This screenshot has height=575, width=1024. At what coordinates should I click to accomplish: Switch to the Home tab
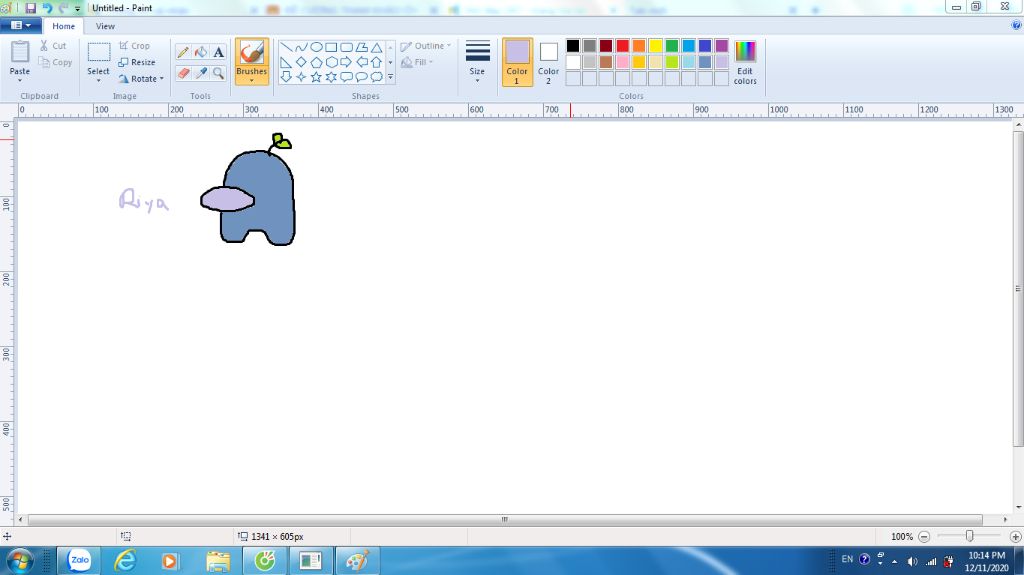click(x=63, y=26)
